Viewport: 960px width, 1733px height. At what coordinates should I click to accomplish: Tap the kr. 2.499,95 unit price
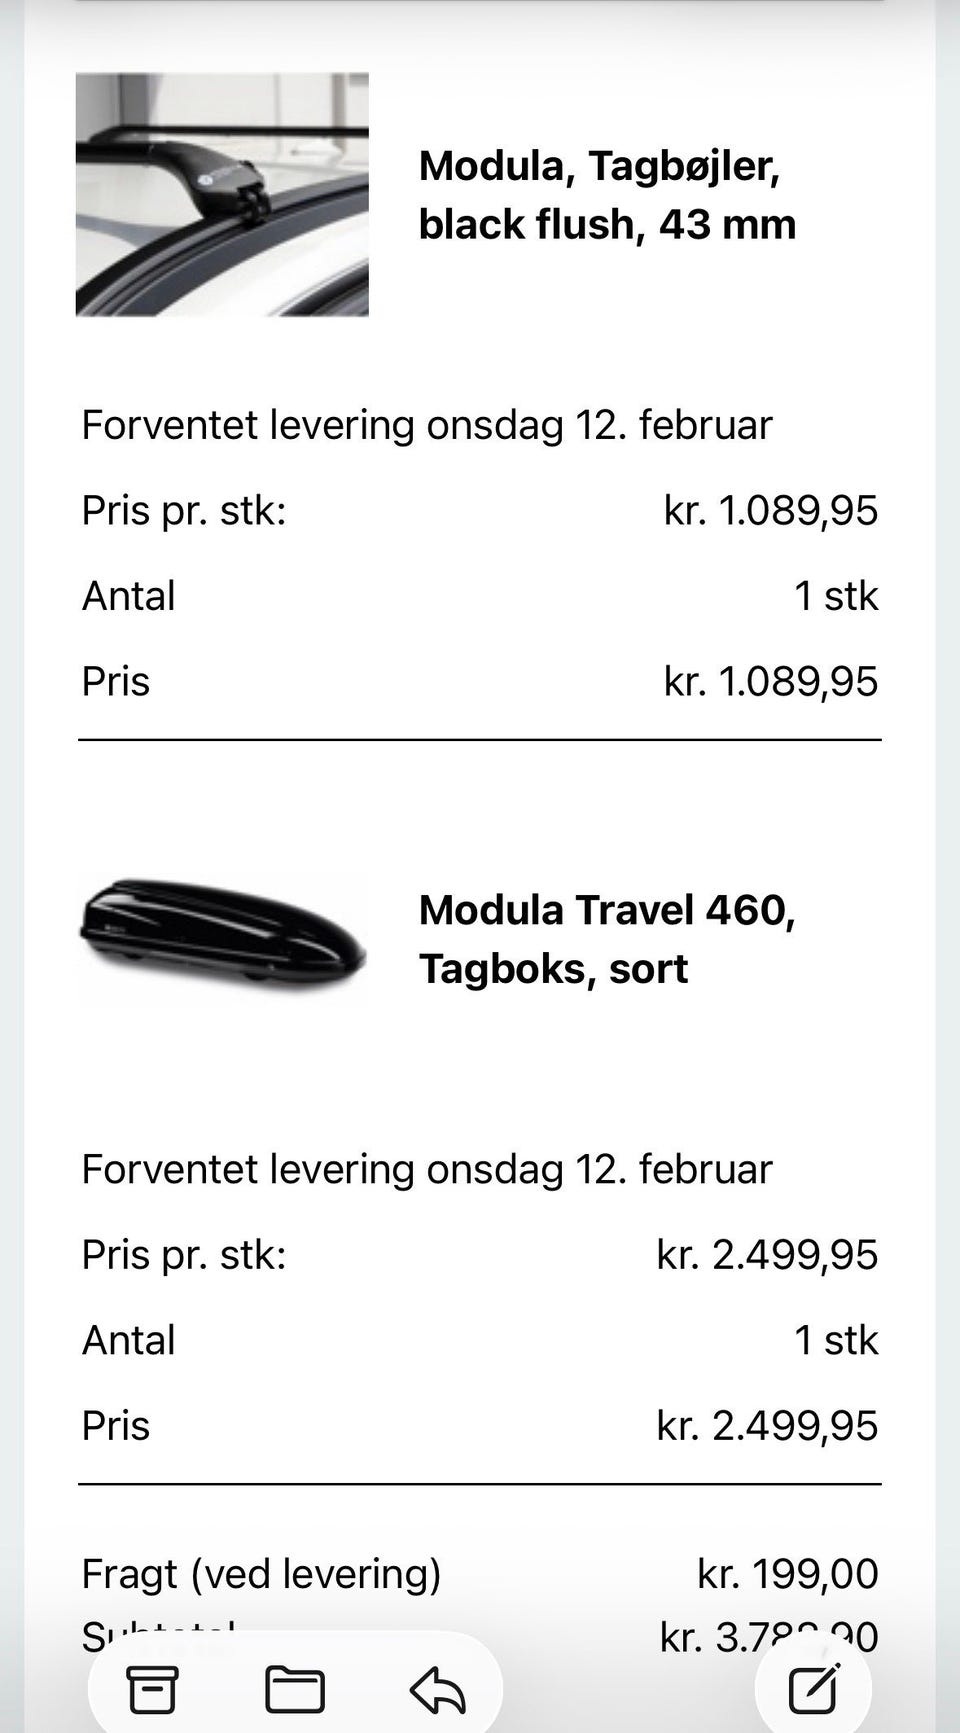[x=766, y=1254]
